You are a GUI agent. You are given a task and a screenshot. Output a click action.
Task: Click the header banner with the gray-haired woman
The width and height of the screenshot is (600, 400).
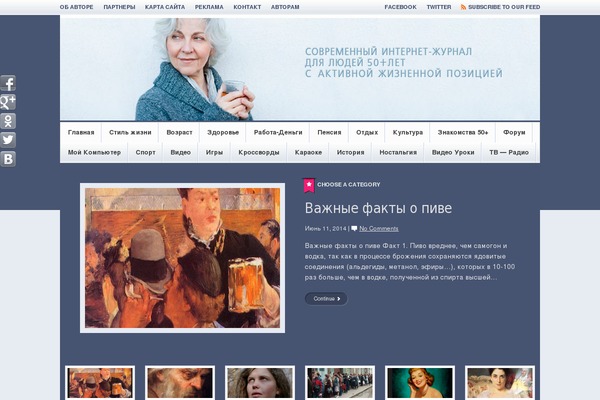(x=300, y=69)
